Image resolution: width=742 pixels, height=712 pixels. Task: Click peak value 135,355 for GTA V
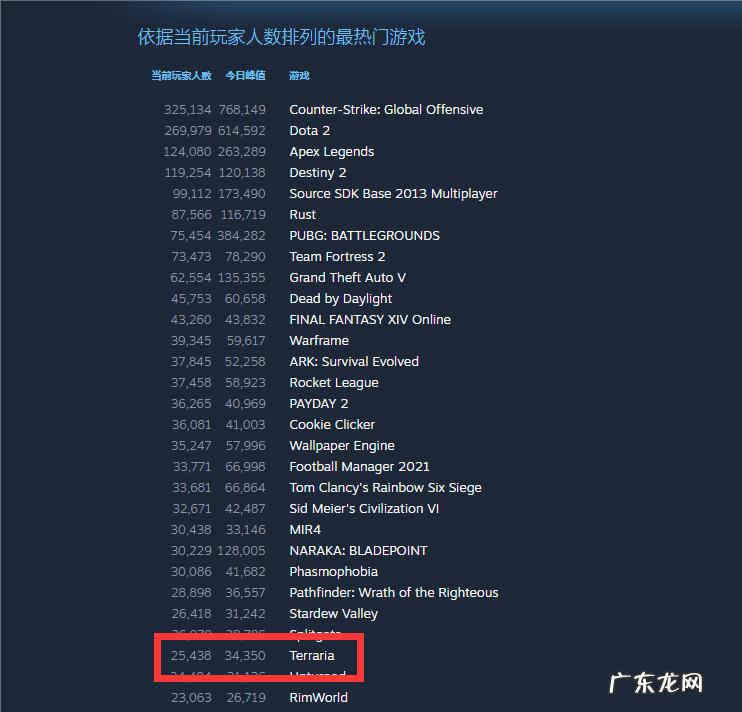241,278
